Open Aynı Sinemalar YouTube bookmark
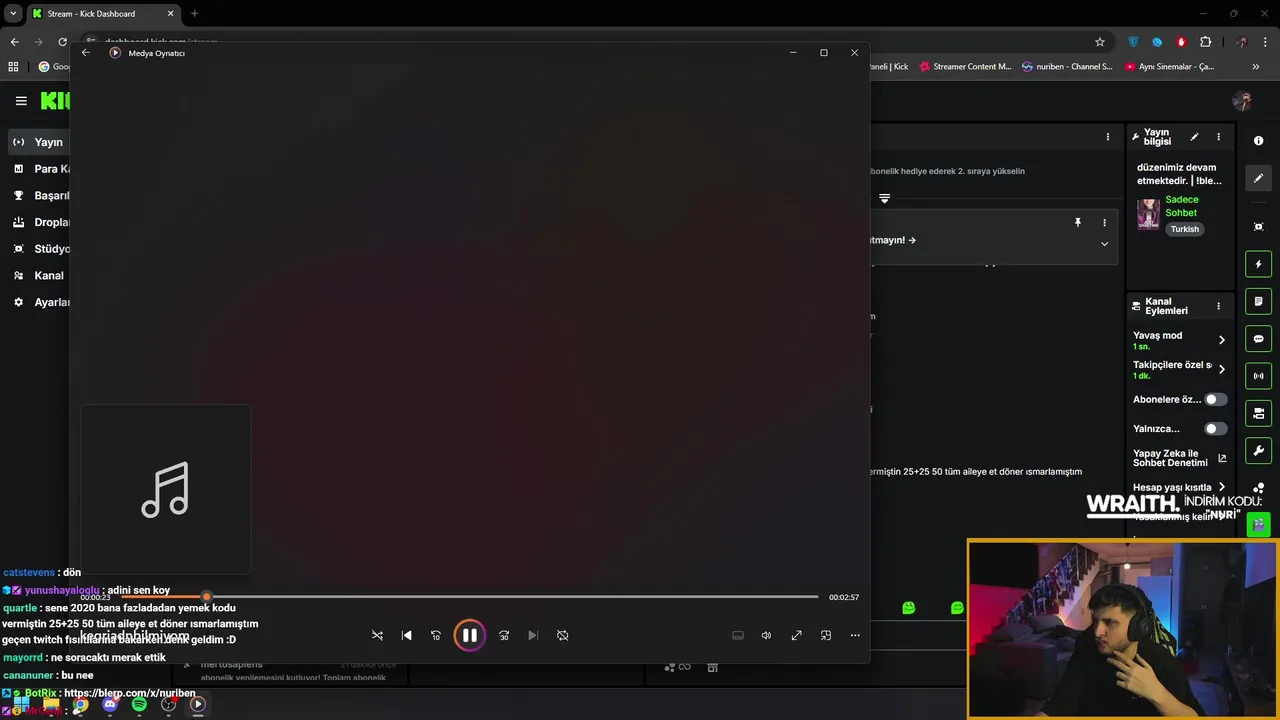 coord(1170,67)
